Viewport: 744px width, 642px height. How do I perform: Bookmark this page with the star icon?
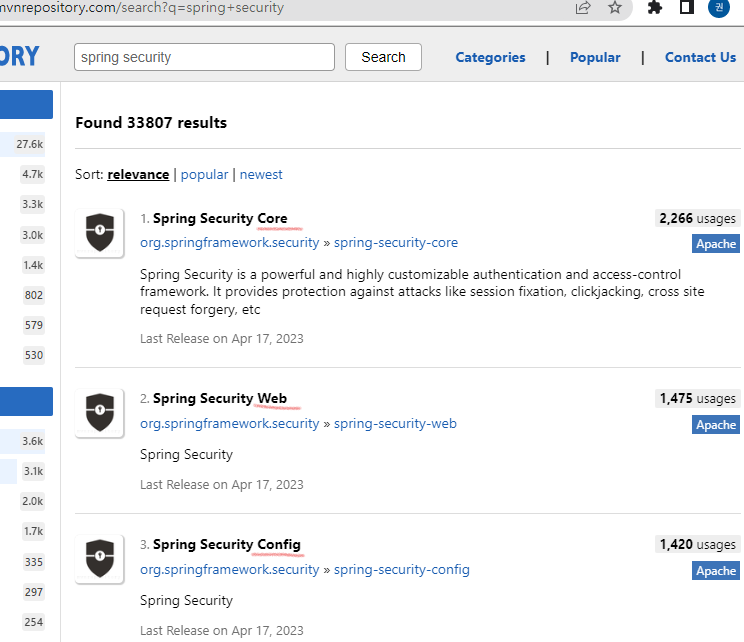pos(614,8)
